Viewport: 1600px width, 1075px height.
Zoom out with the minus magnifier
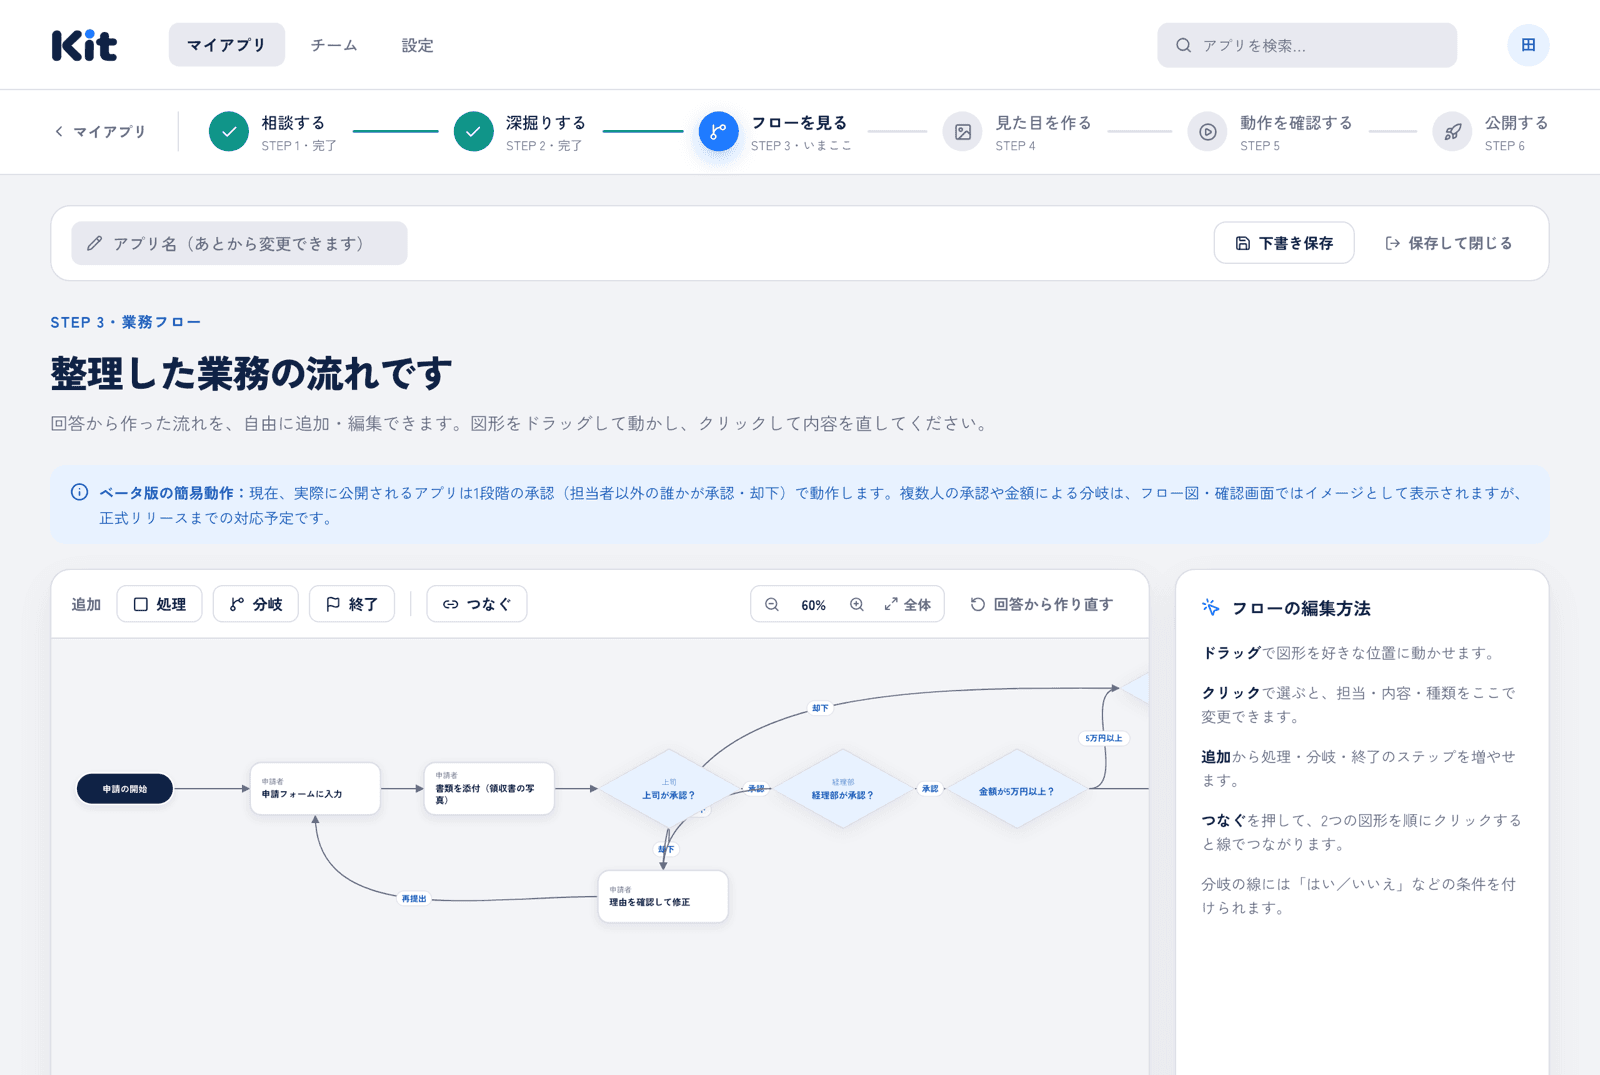[x=772, y=604]
